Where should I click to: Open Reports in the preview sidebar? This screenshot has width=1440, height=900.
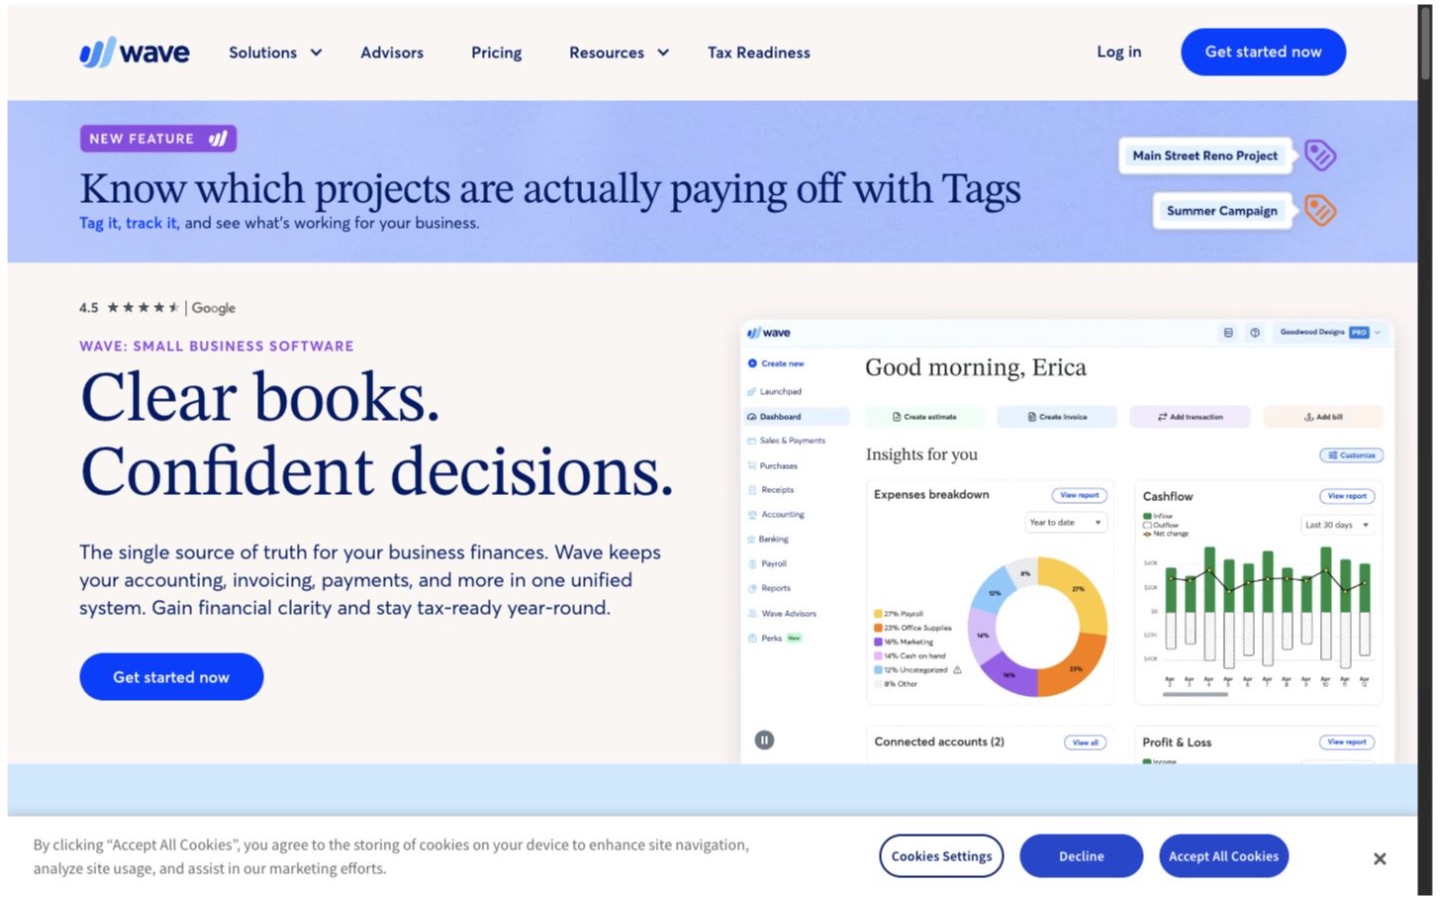(775, 588)
